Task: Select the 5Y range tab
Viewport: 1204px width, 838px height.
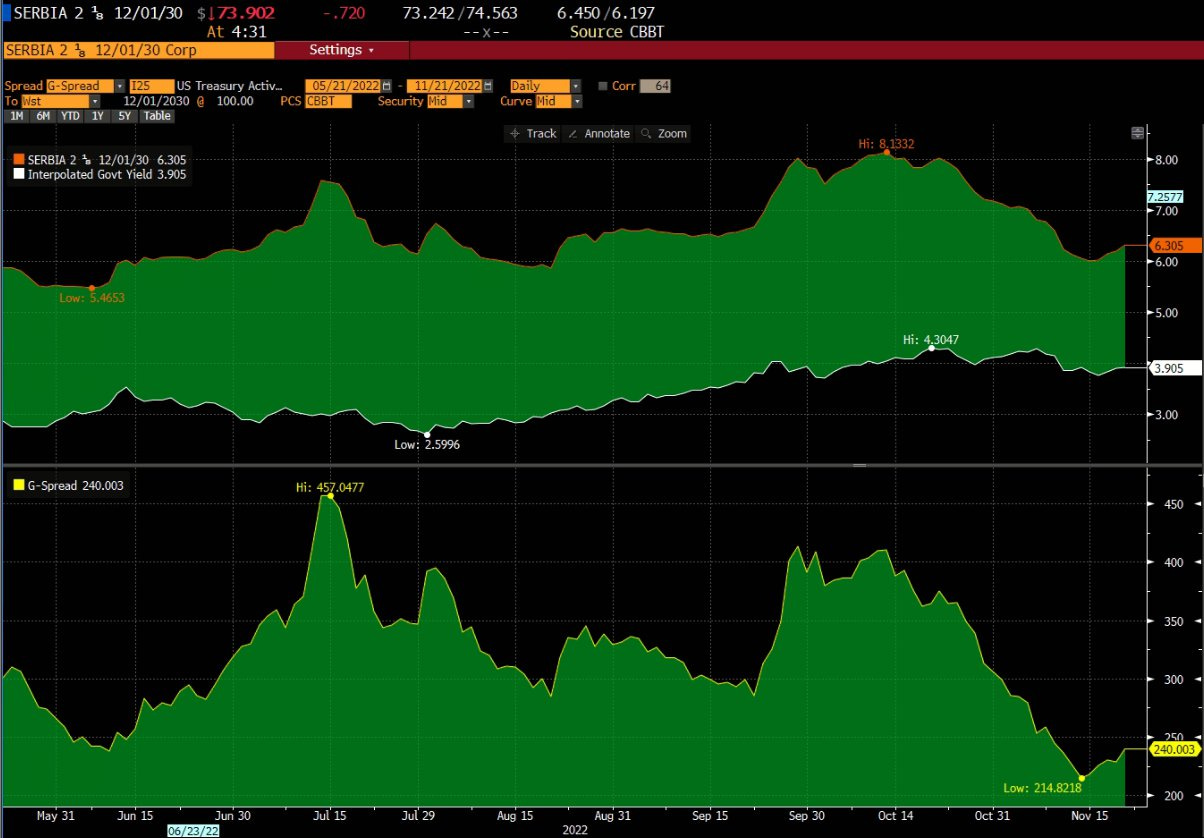Action: tap(123, 116)
